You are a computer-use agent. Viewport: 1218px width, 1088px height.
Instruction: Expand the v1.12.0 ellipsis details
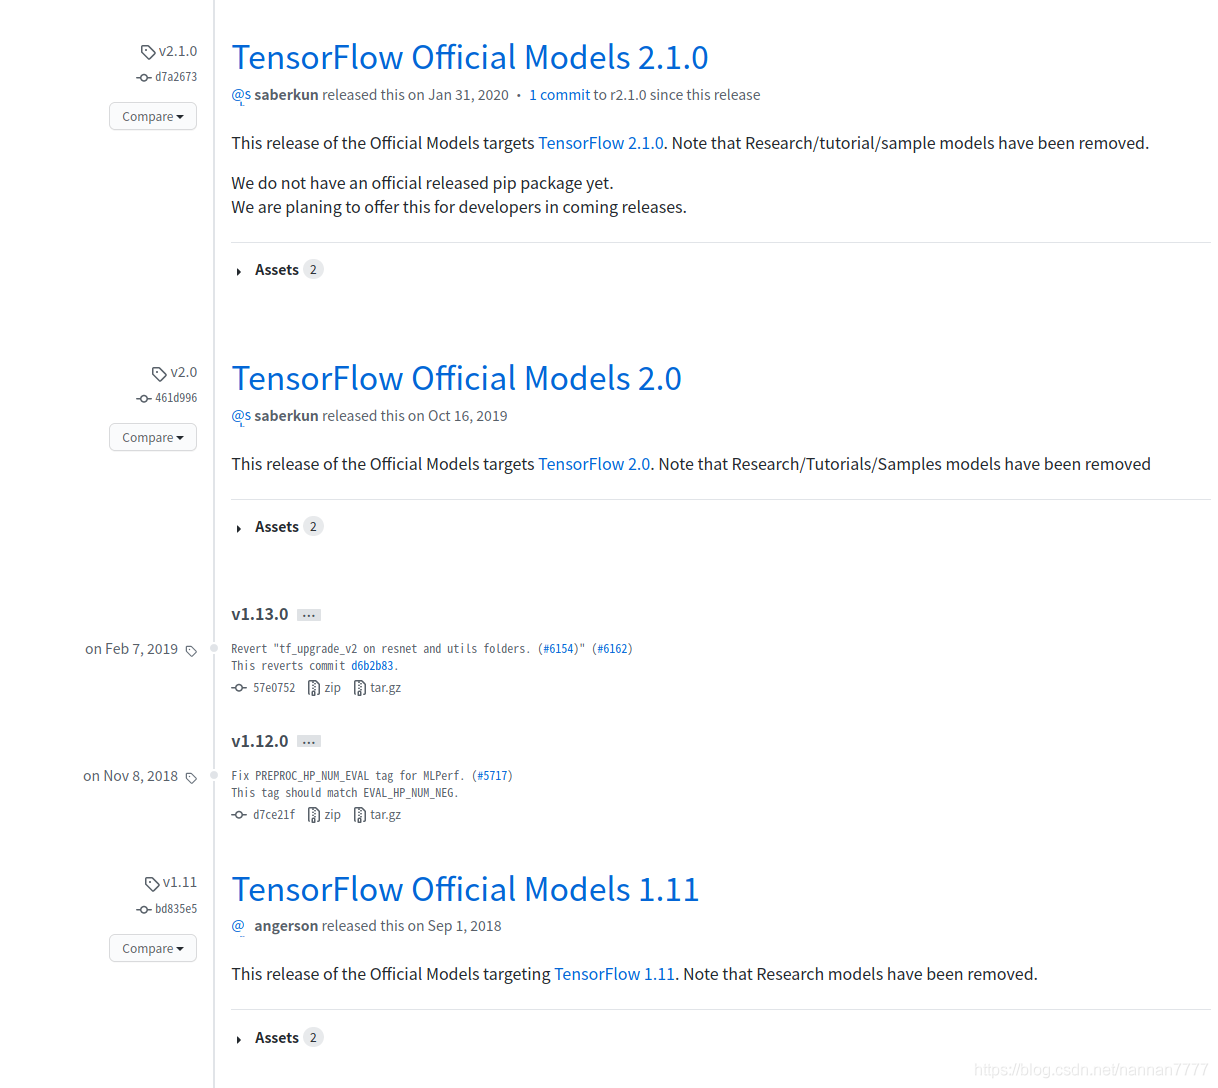click(309, 742)
